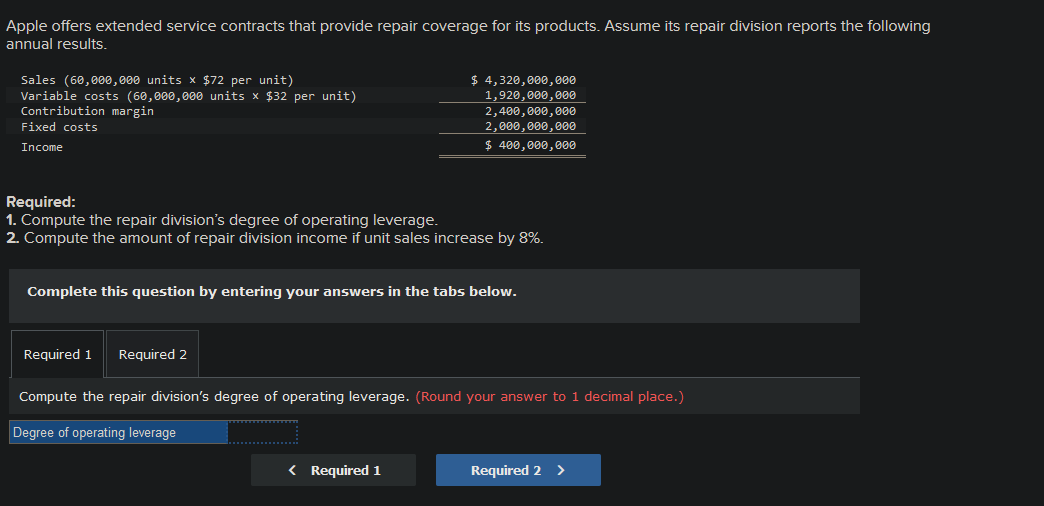Click the degree of operating leverage input field
1044x506 pixels.
(x=262, y=433)
